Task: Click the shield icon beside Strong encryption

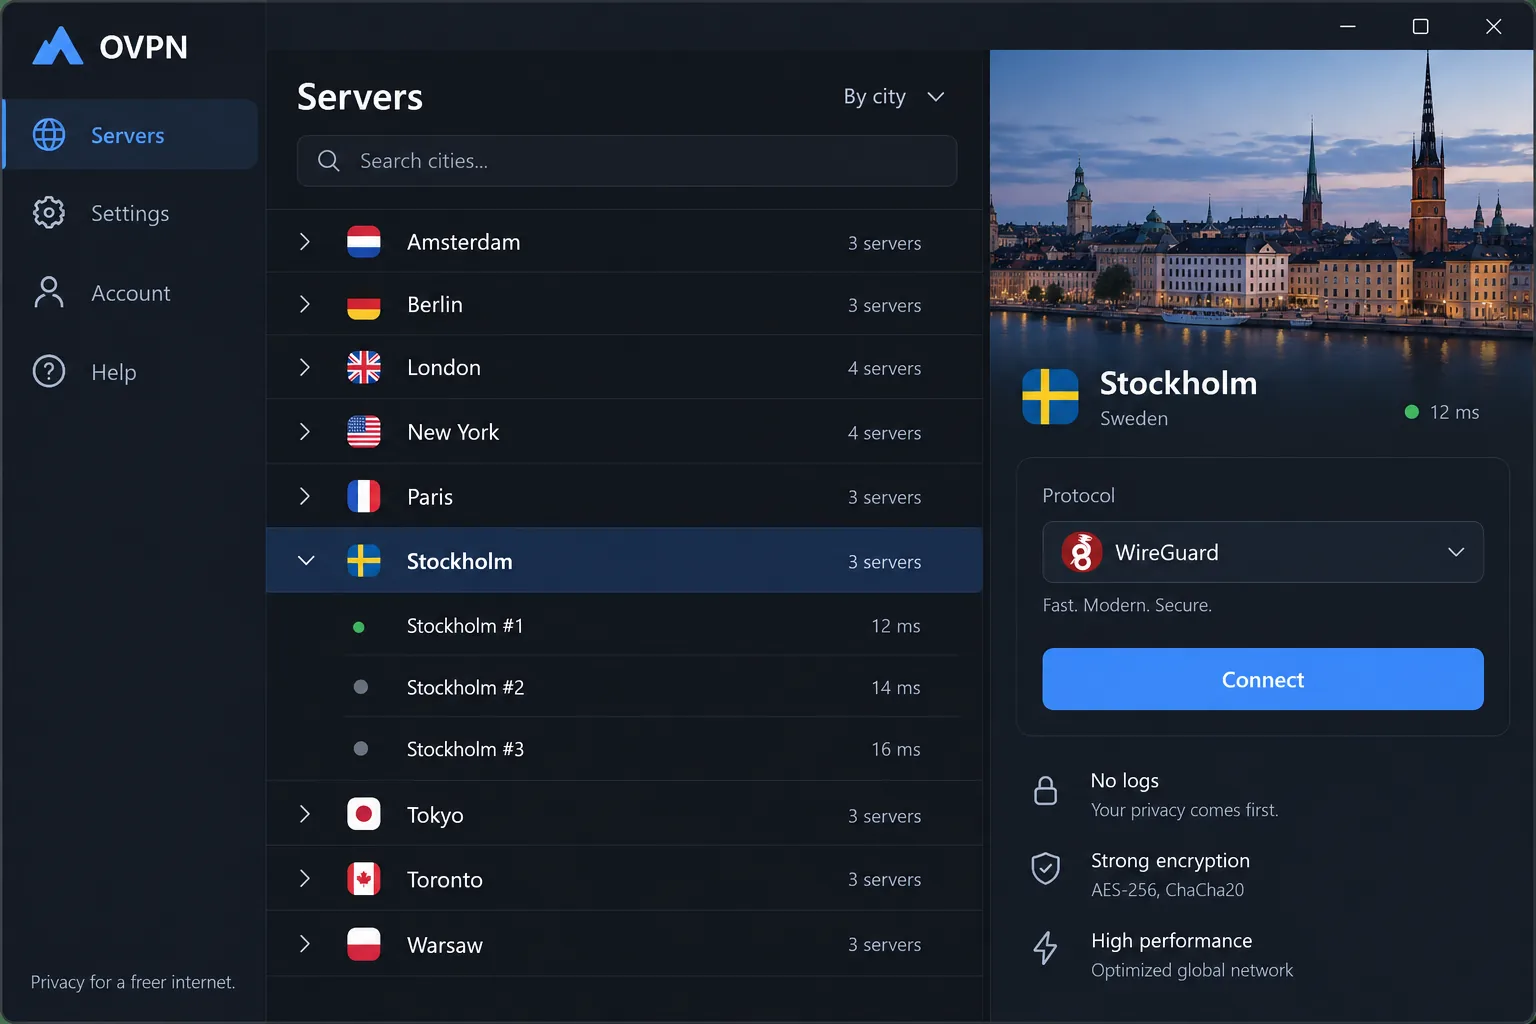Action: coord(1045,869)
